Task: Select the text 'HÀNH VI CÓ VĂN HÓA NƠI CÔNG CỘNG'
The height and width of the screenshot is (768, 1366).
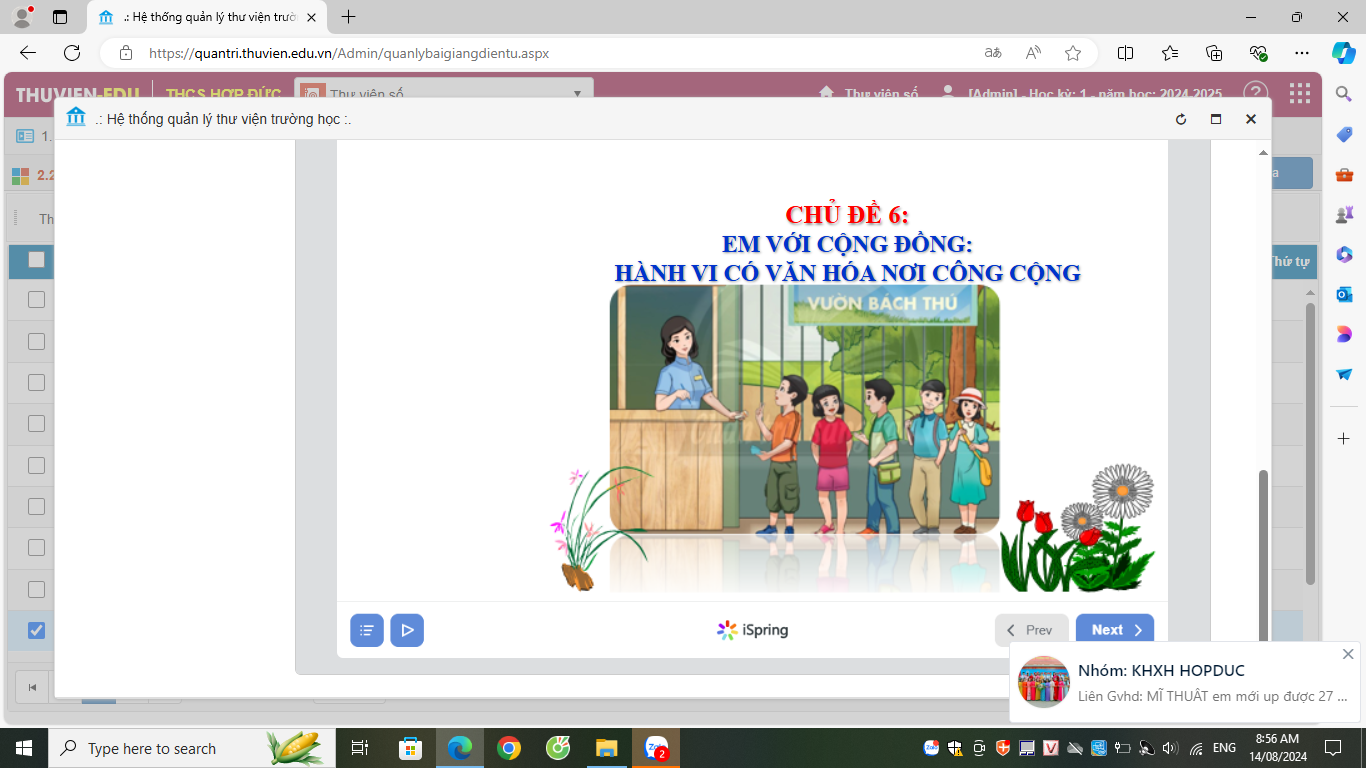Action: click(847, 272)
